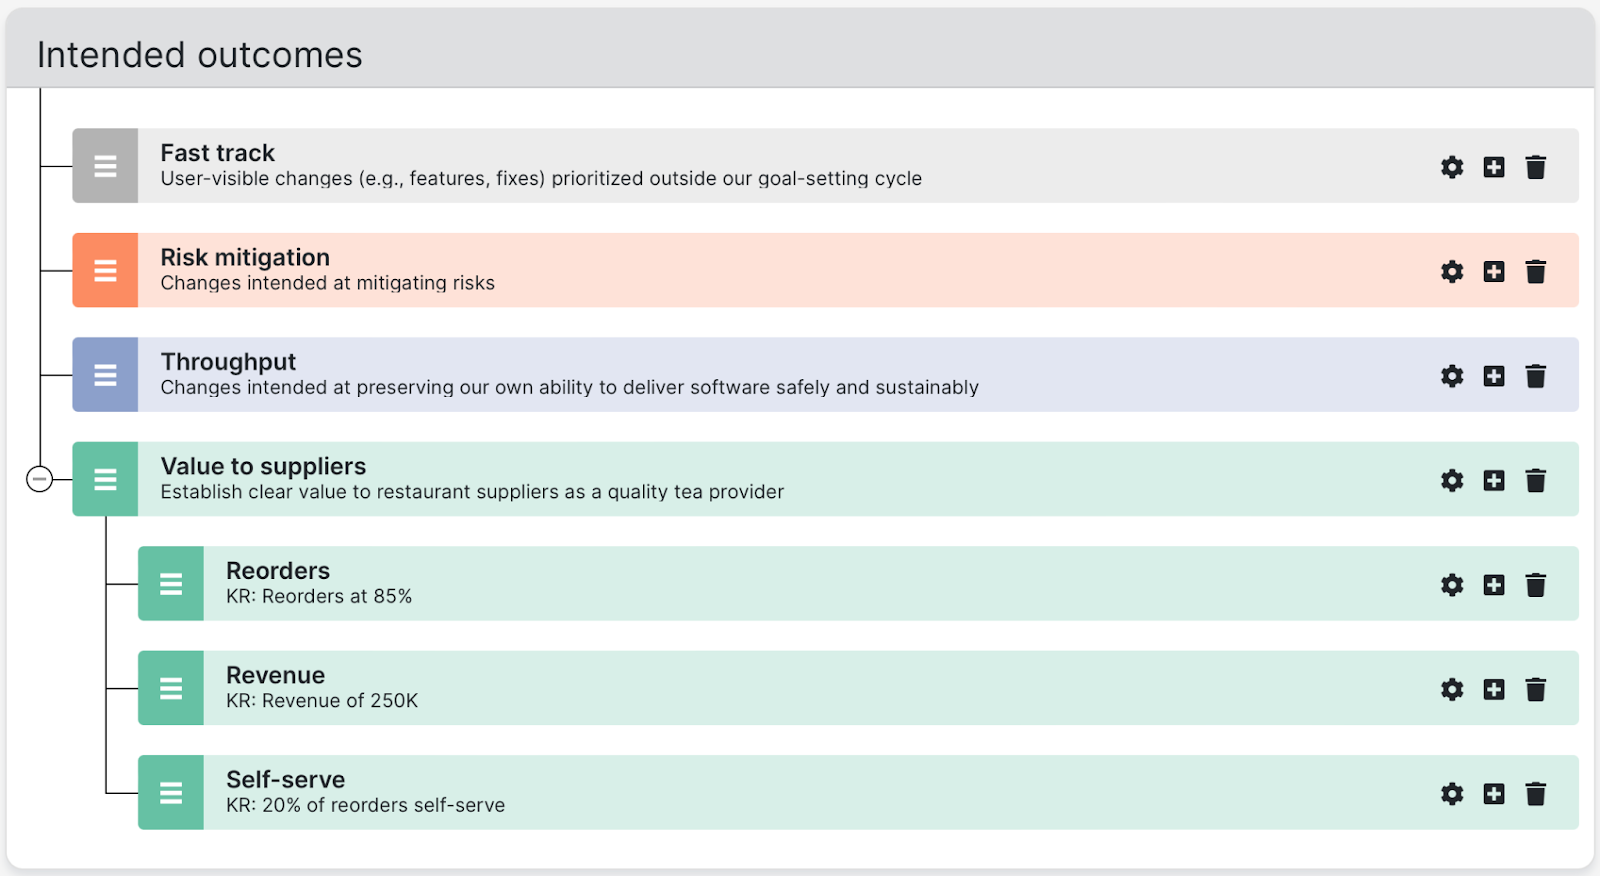Click the blue handle of Throughput
The image size is (1600, 876).
click(105, 375)
